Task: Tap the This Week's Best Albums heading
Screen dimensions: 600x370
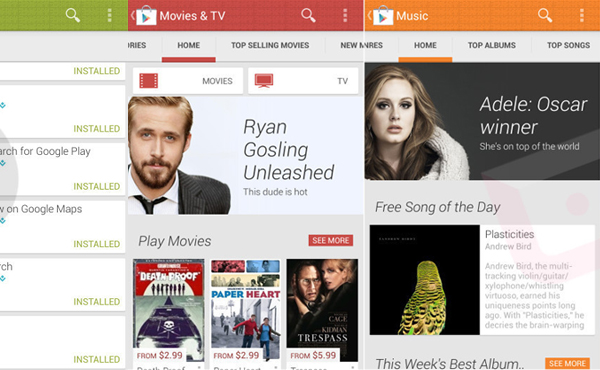Action: click(449, 363)
